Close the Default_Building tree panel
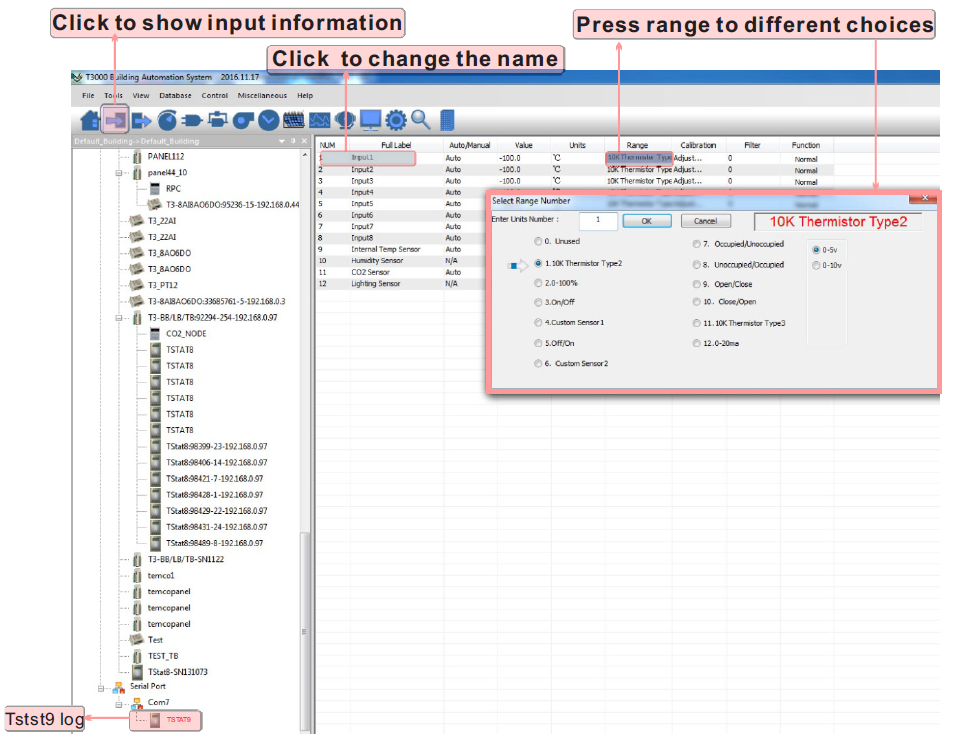The image size is (958, 748). click(304, 141)
